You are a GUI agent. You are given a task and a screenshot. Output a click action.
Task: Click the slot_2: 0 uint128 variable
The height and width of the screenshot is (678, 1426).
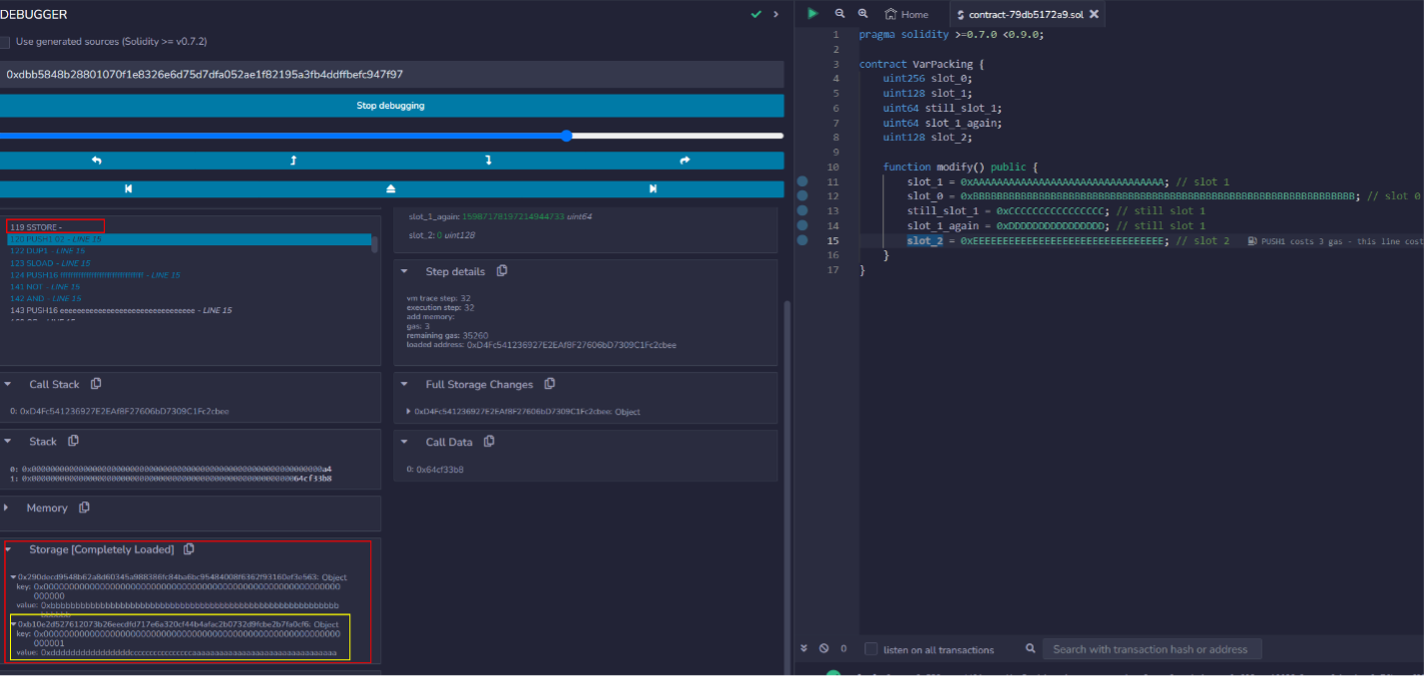[441, 235]
